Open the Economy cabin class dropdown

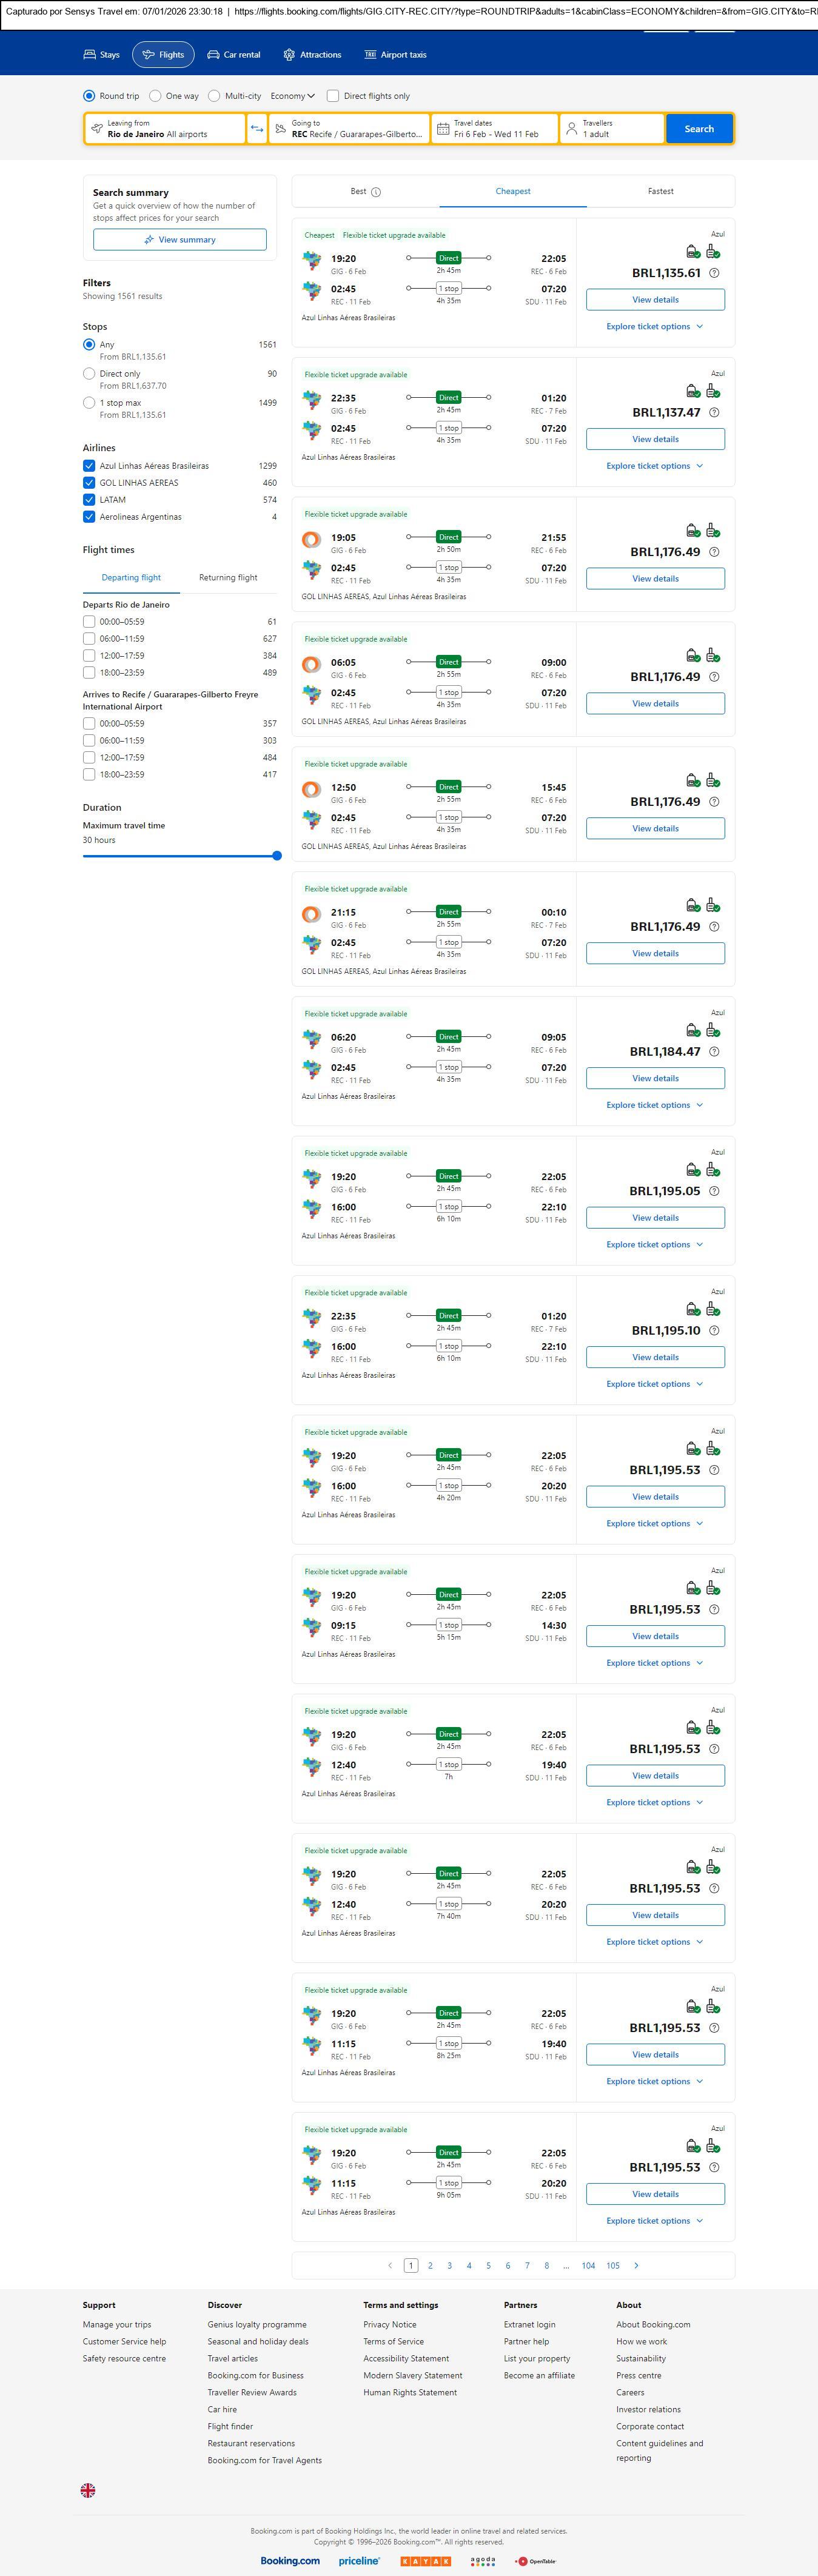[x=292, y=96]
